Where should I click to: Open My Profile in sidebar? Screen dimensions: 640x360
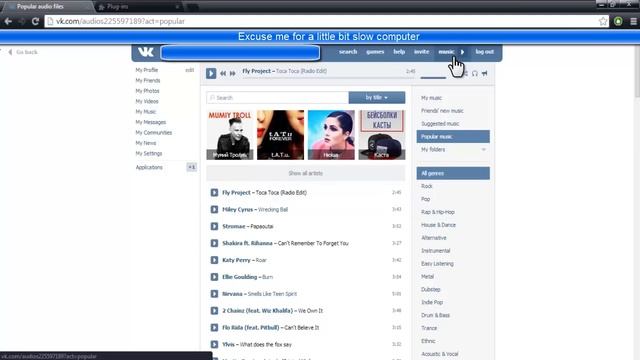pos(147,70)
